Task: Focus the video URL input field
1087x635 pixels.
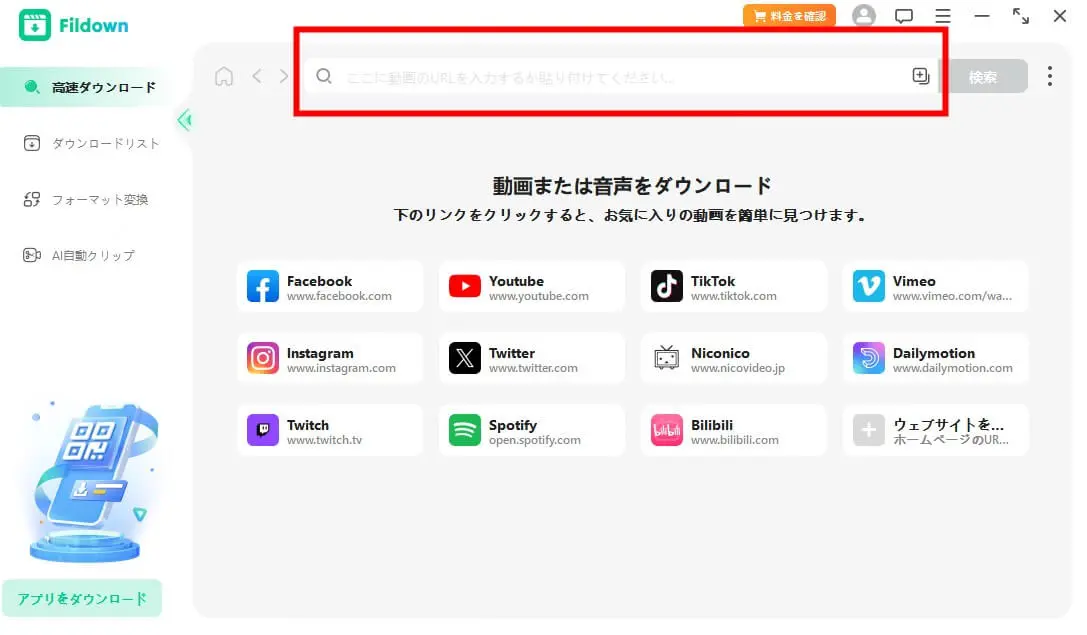Action: pos(620,76)
